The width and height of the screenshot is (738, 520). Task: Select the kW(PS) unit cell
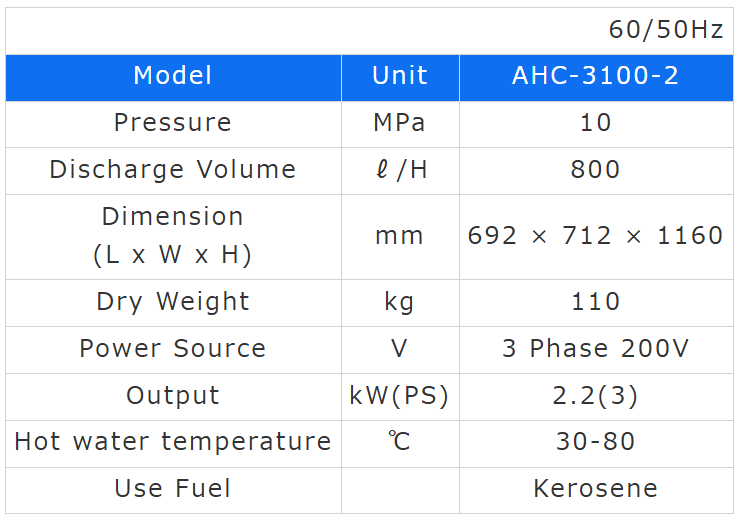click(399, 396)
